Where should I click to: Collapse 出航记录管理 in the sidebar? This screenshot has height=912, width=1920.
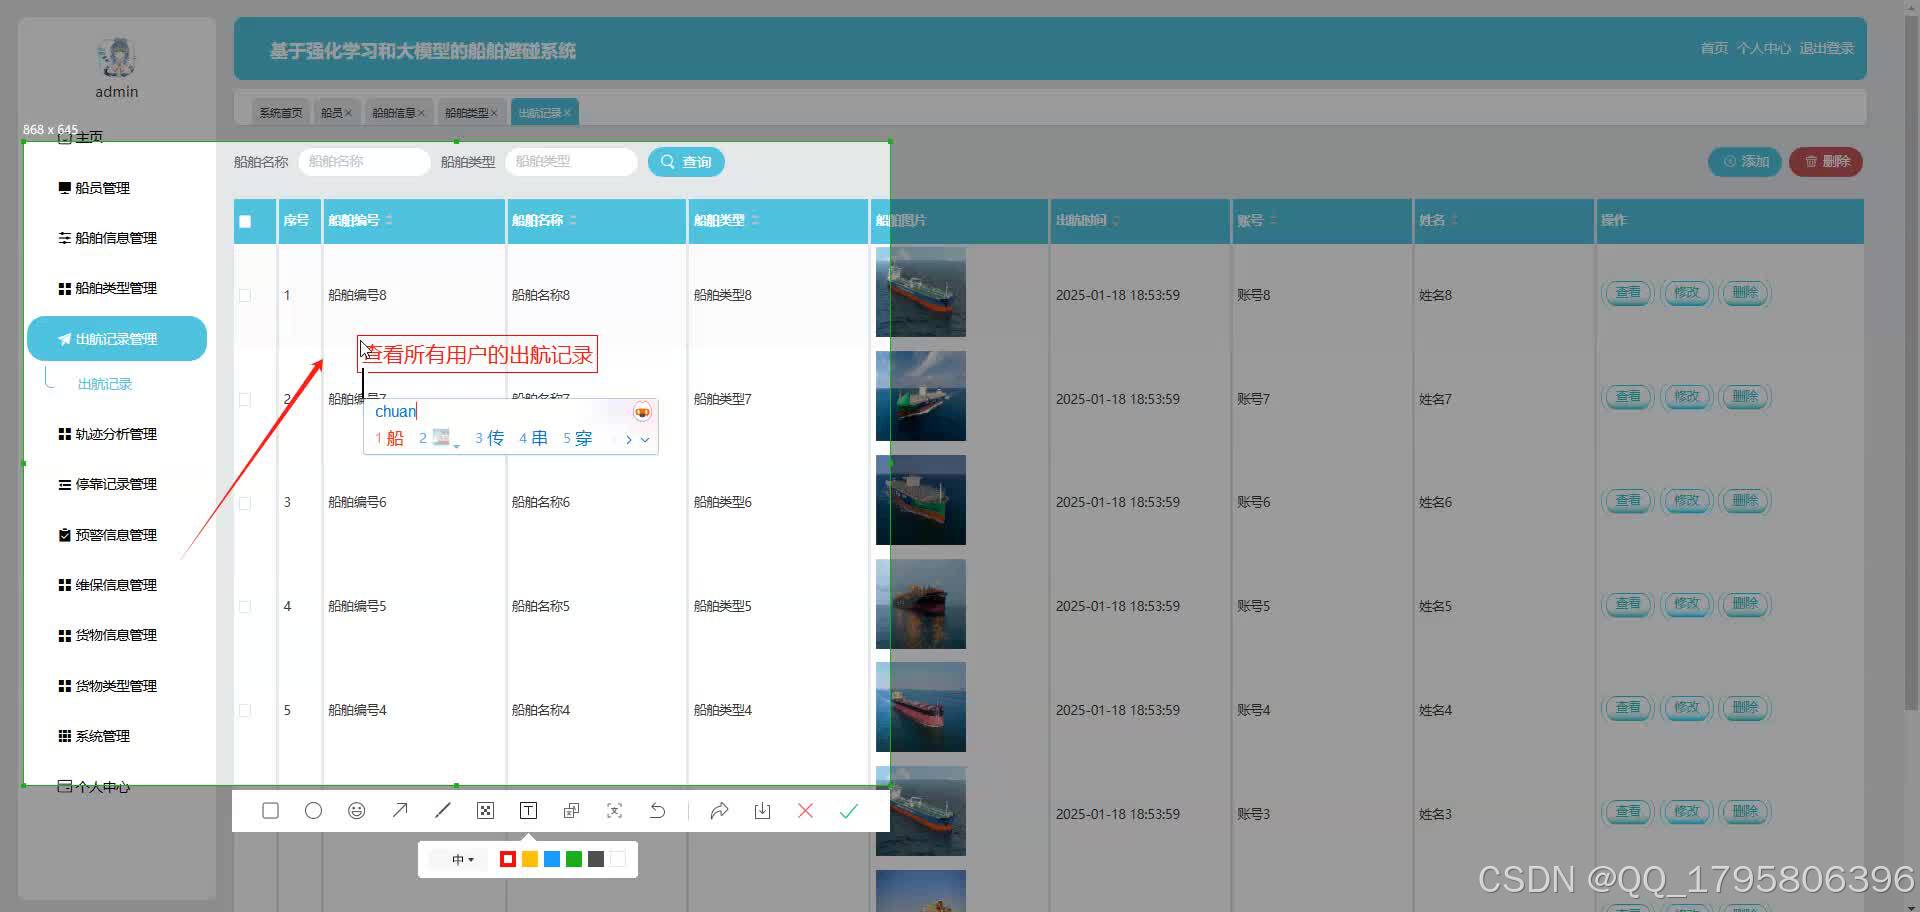(116, 339)
